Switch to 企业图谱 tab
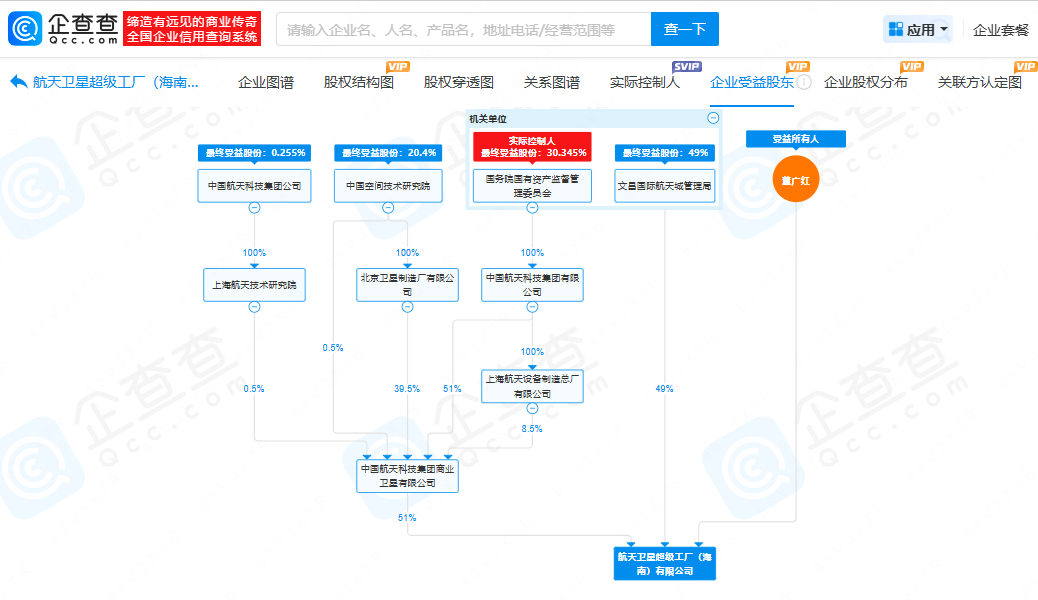Image resolution: width=1038 pixels, height=600 pixels. pos(265,82)
